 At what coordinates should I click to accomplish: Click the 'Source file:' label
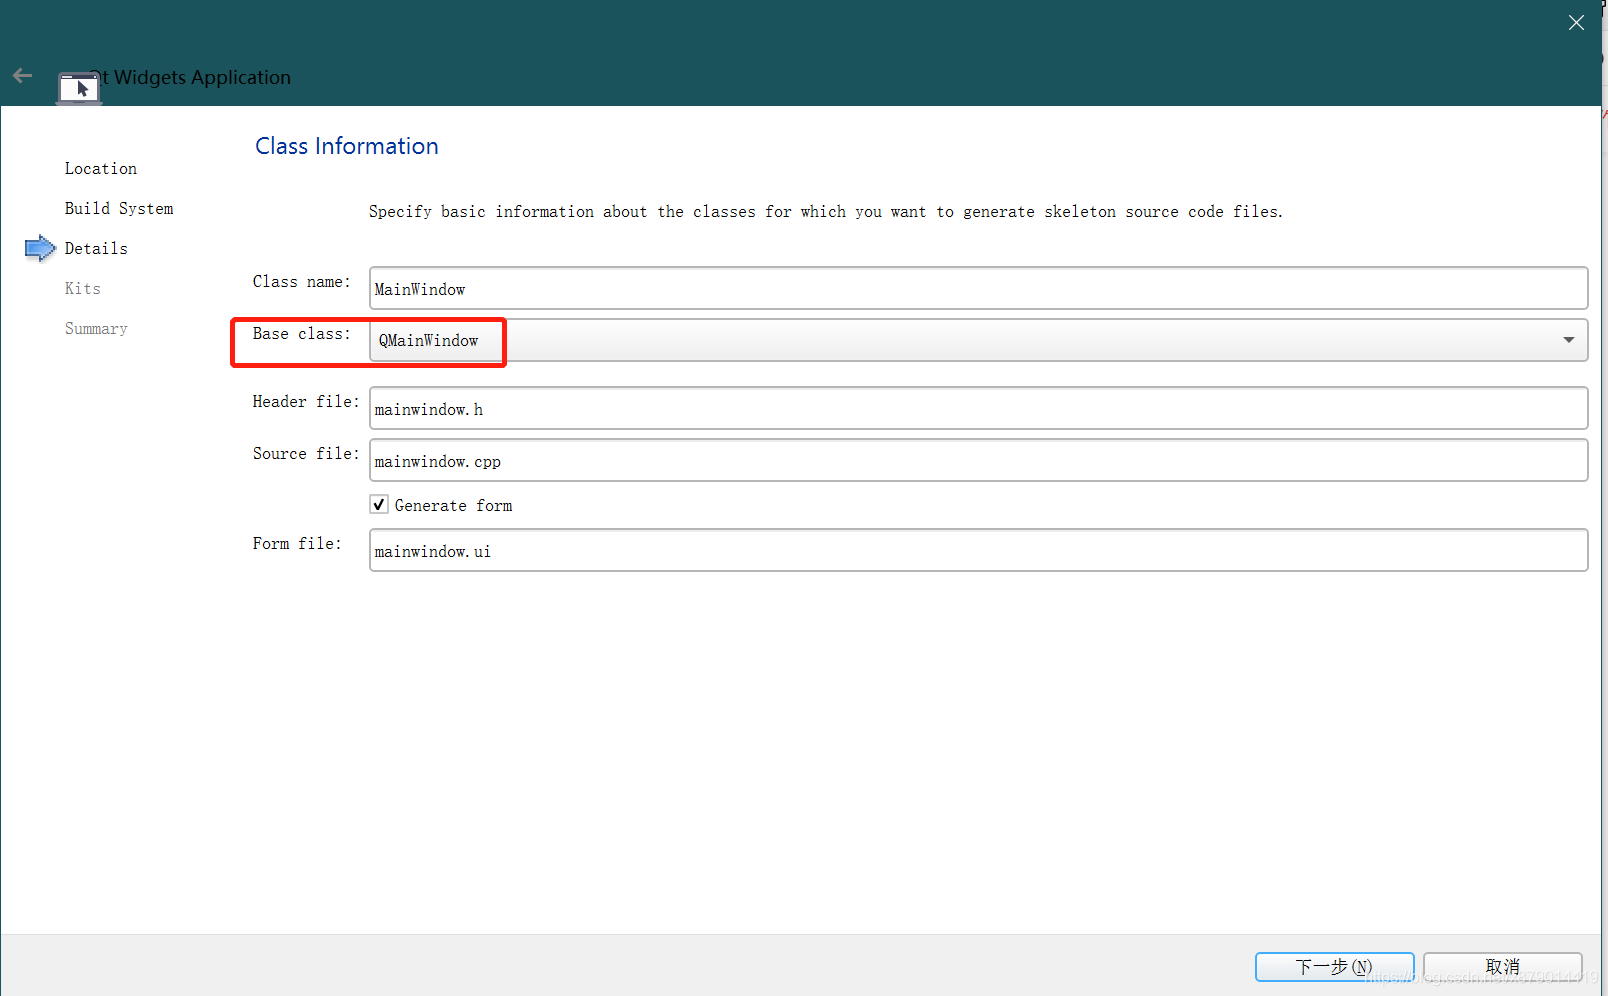(305, 454)
